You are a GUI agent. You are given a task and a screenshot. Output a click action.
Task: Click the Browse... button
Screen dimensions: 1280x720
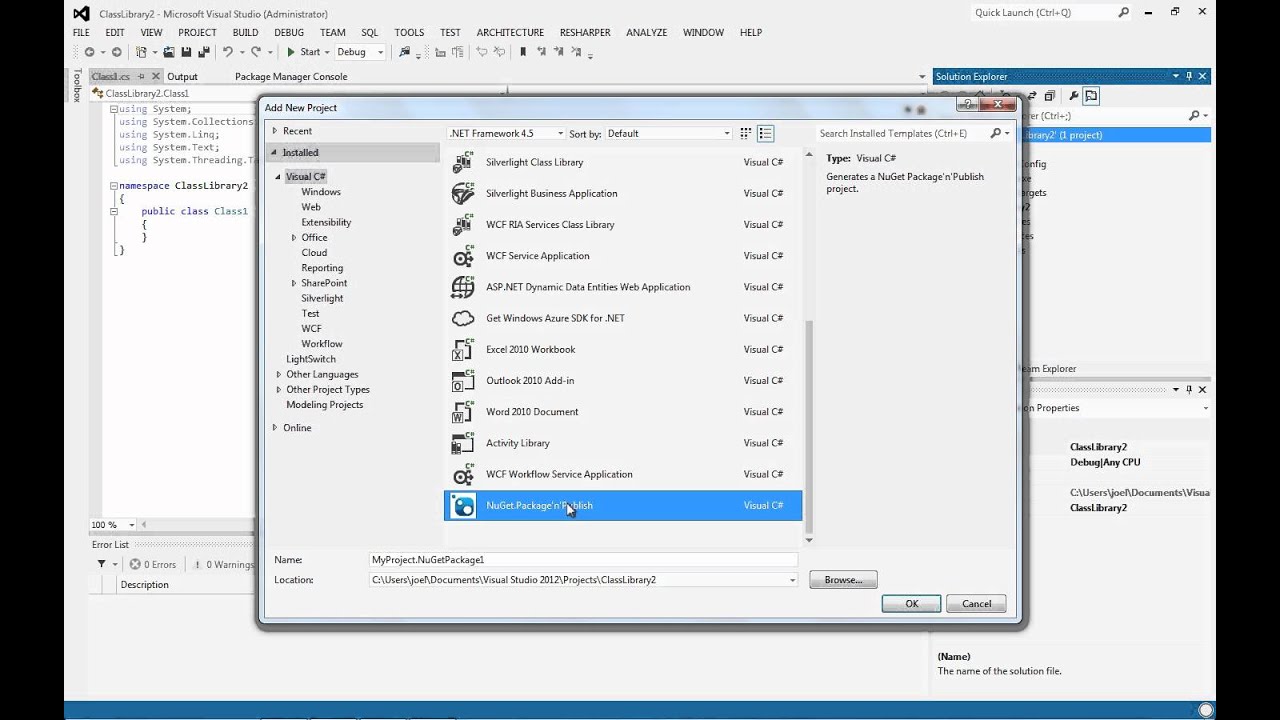[843, 580]
